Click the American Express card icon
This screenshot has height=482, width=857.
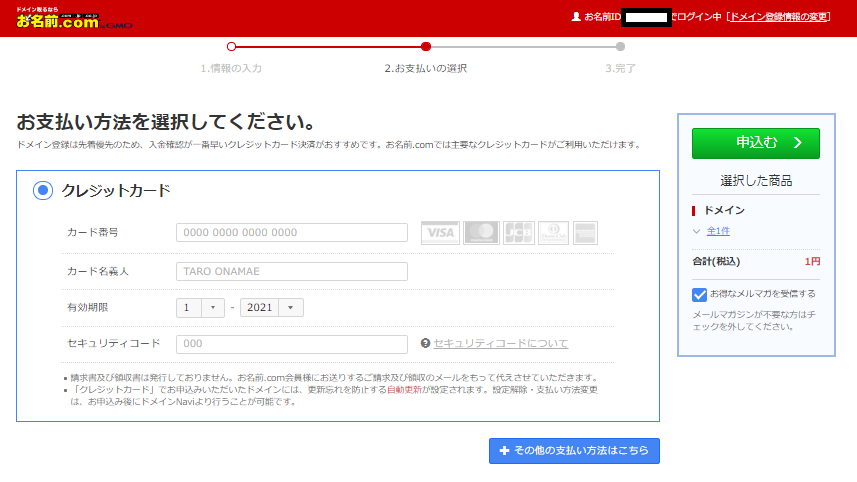(585, 232)
